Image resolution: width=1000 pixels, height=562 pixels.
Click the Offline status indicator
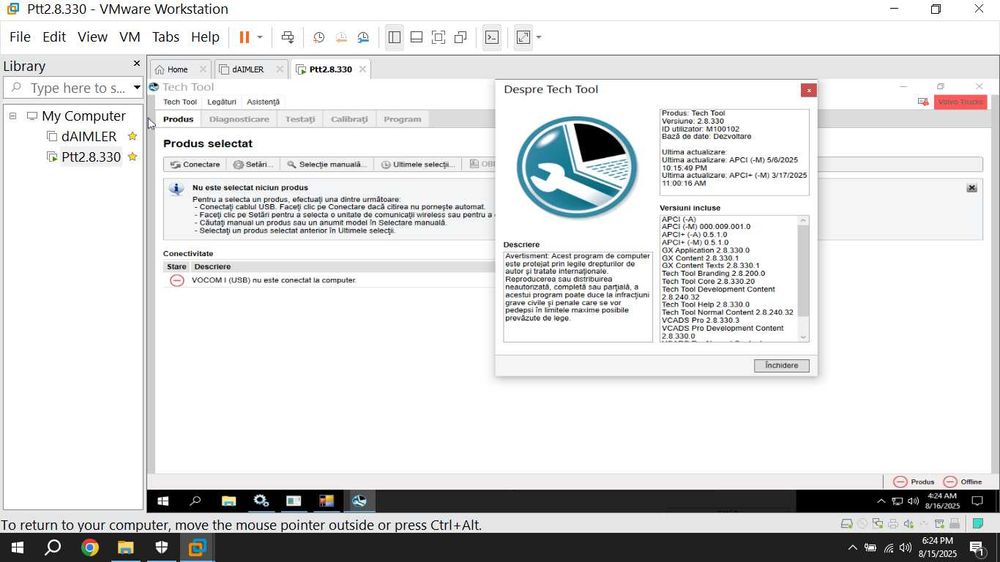(x=963, y=482)
